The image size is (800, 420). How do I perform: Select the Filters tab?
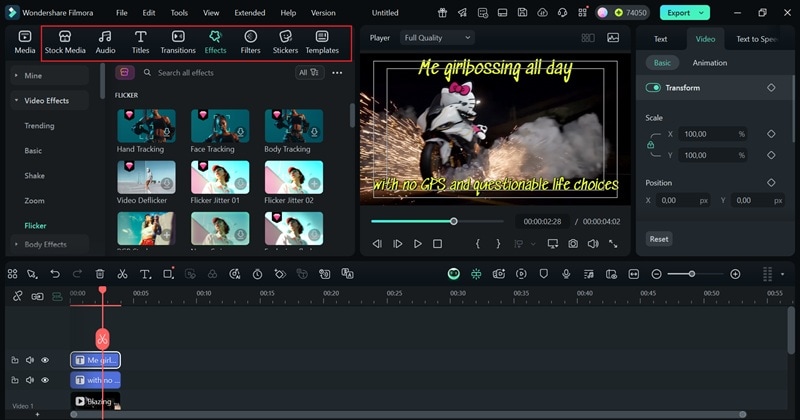click(250, 42)
